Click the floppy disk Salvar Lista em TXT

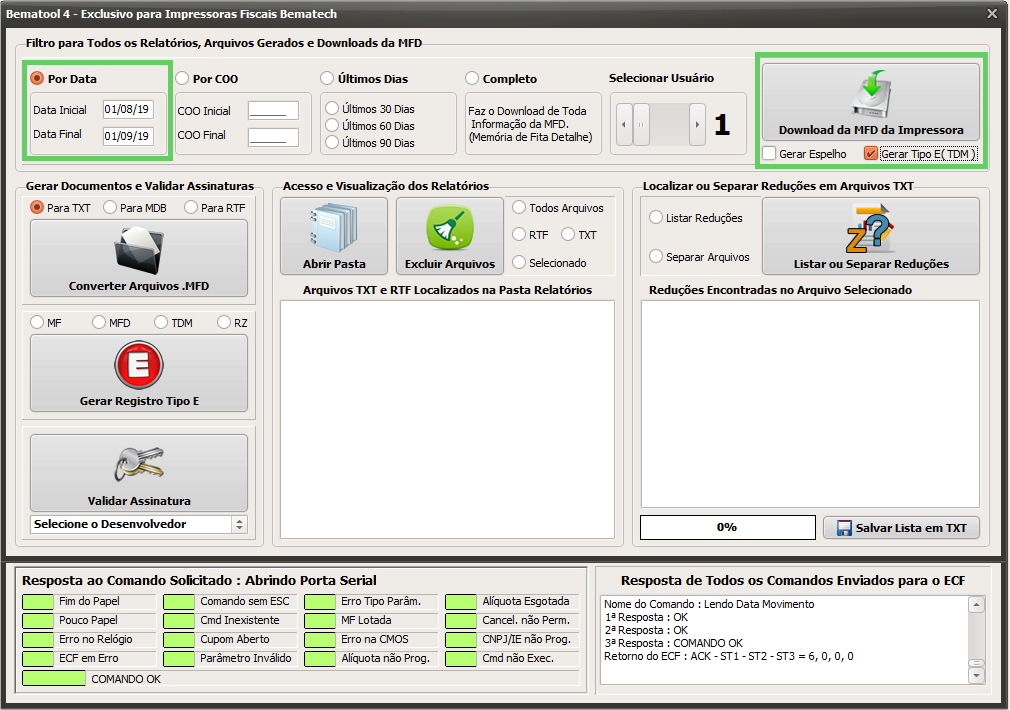click(x=844, y=528)
